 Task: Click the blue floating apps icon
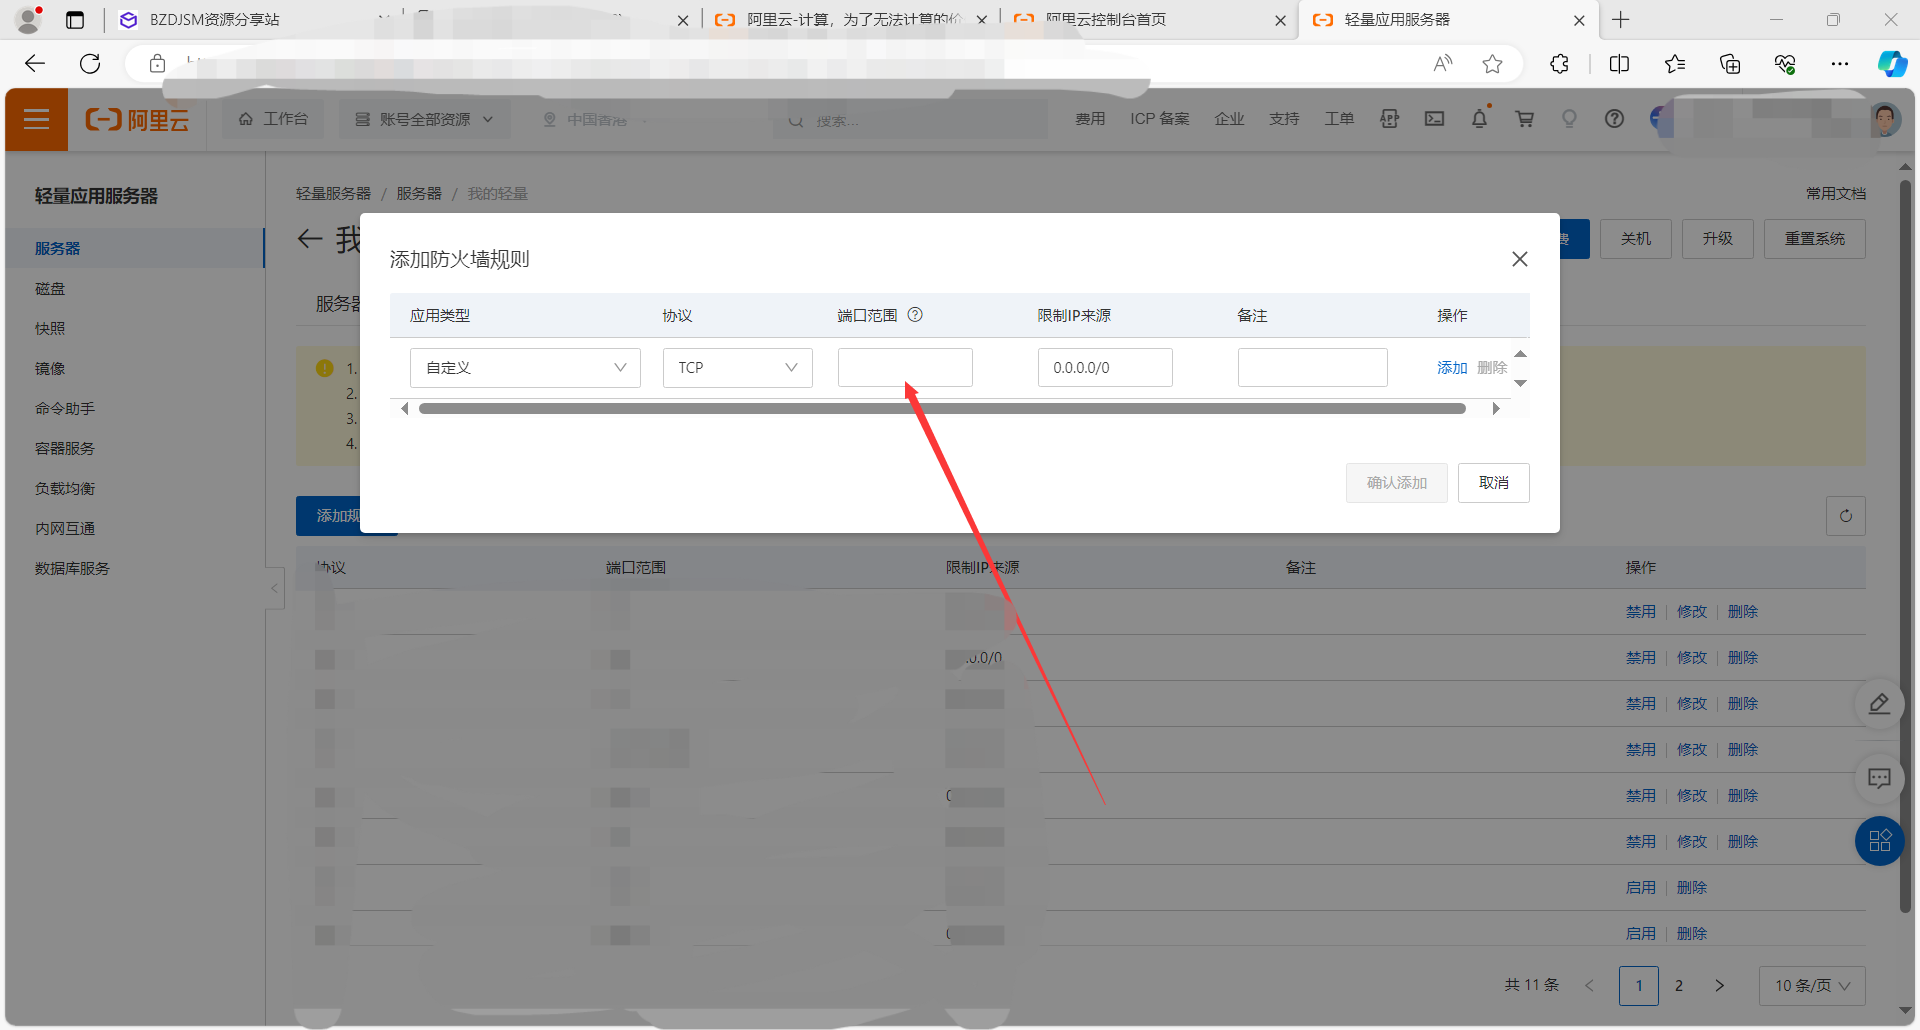coord(1880,841)
